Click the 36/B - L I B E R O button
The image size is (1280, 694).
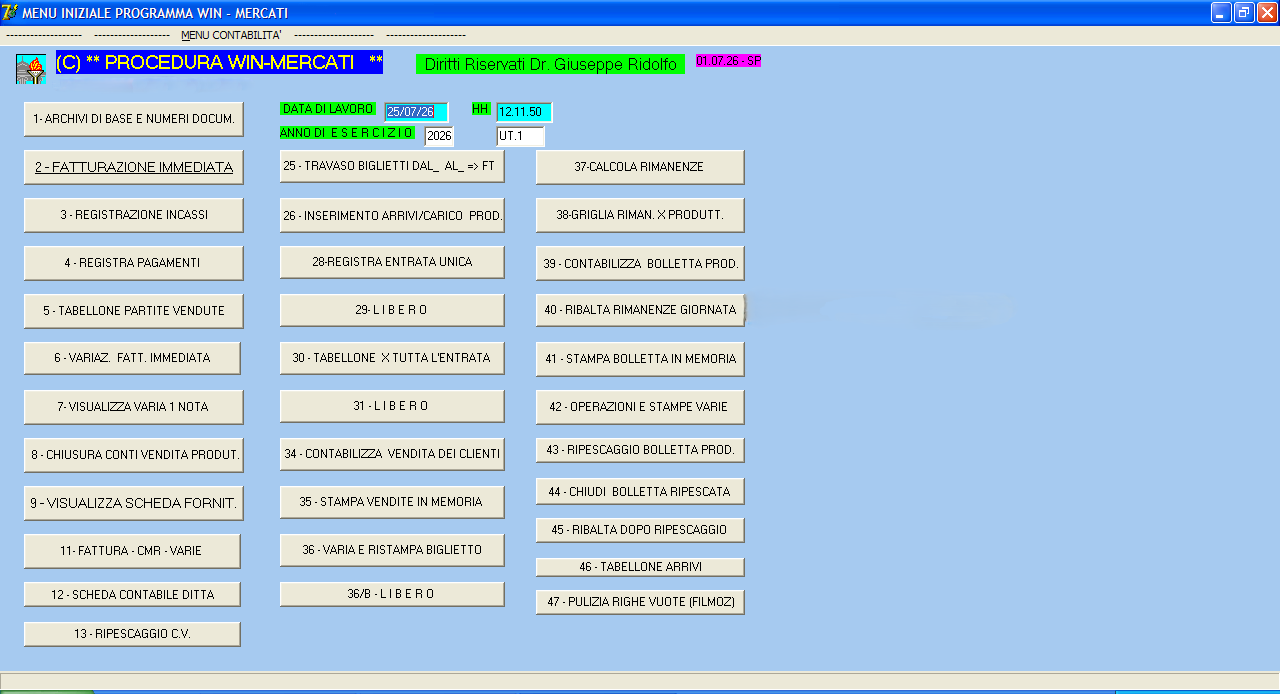tap(392, 594)
